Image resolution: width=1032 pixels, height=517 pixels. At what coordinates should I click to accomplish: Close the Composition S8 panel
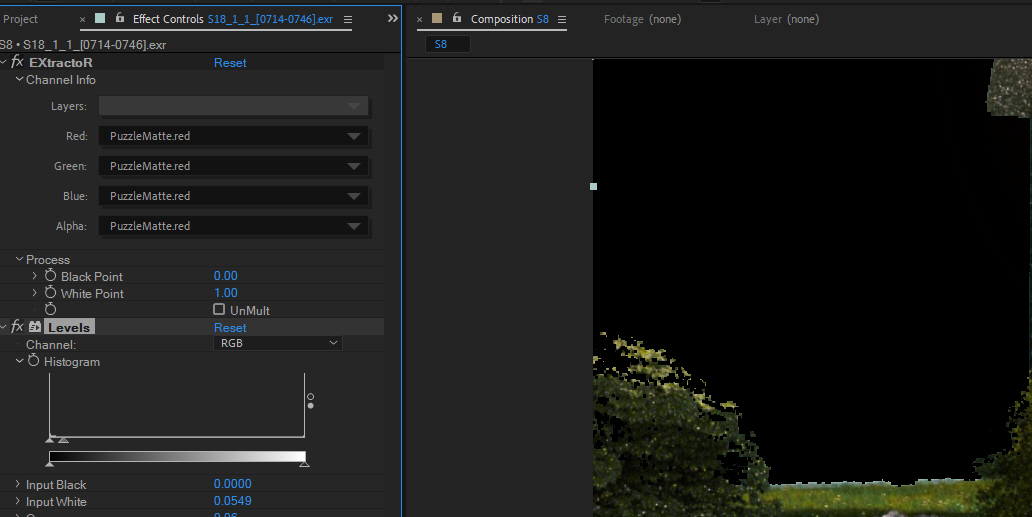click(x=419, y=20)
